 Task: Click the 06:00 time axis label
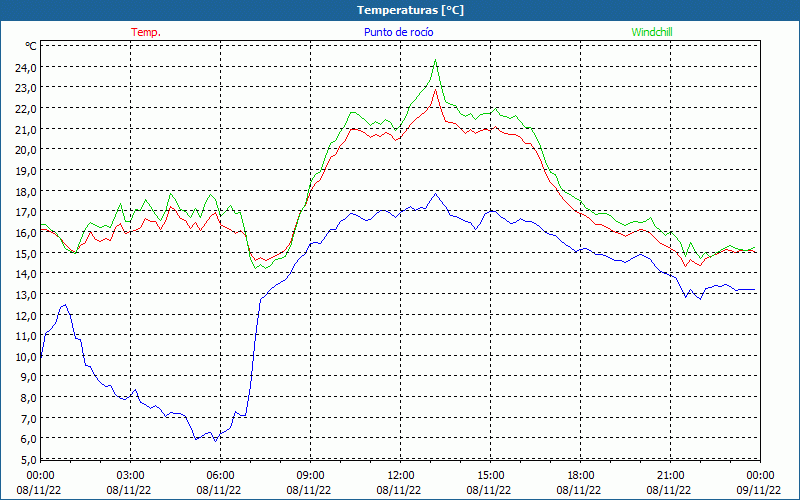point(220,476)
